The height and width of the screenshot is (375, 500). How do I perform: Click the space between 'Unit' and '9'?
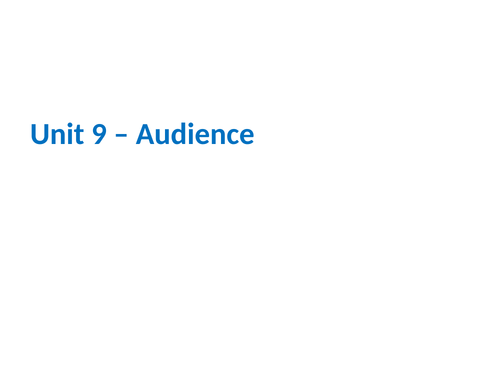pos(88,134)
